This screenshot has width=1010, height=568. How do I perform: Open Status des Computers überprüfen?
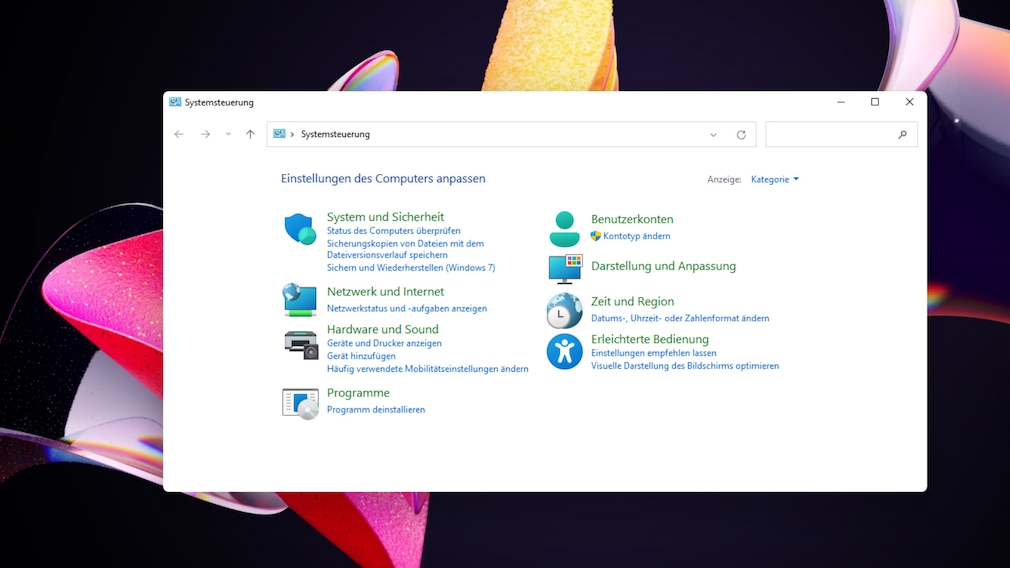pos(394,231)
